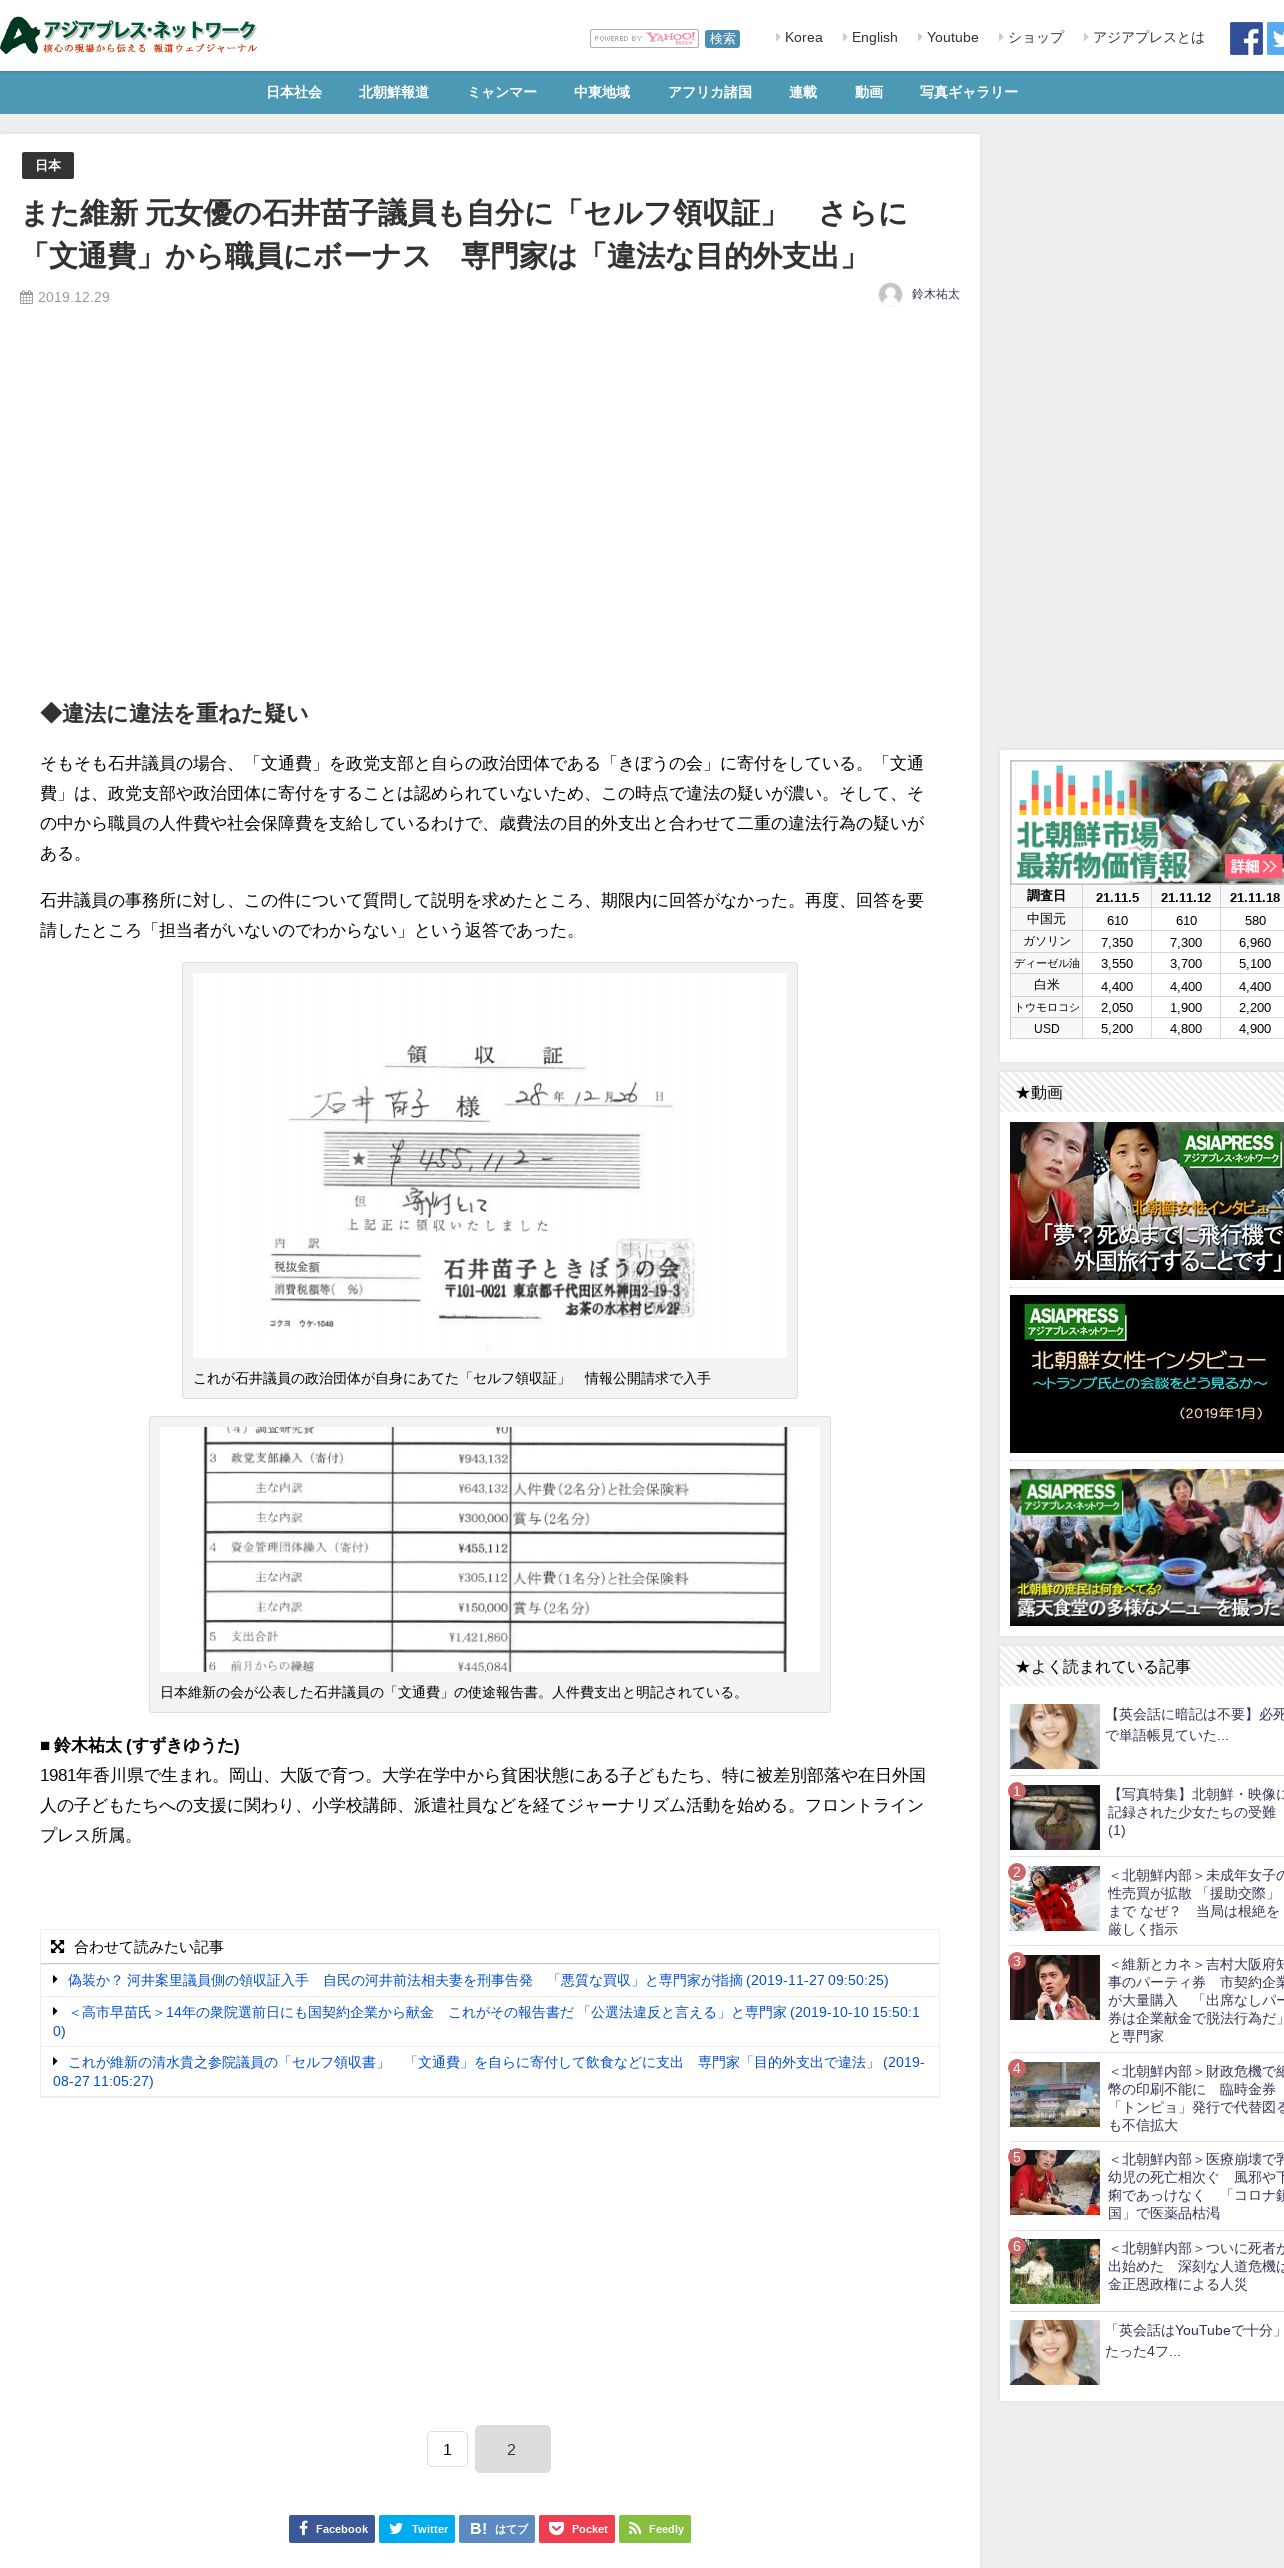Focus the Yahoo-powered search field
This screenshot has width=1284, height=2568.
coord(644,38)
